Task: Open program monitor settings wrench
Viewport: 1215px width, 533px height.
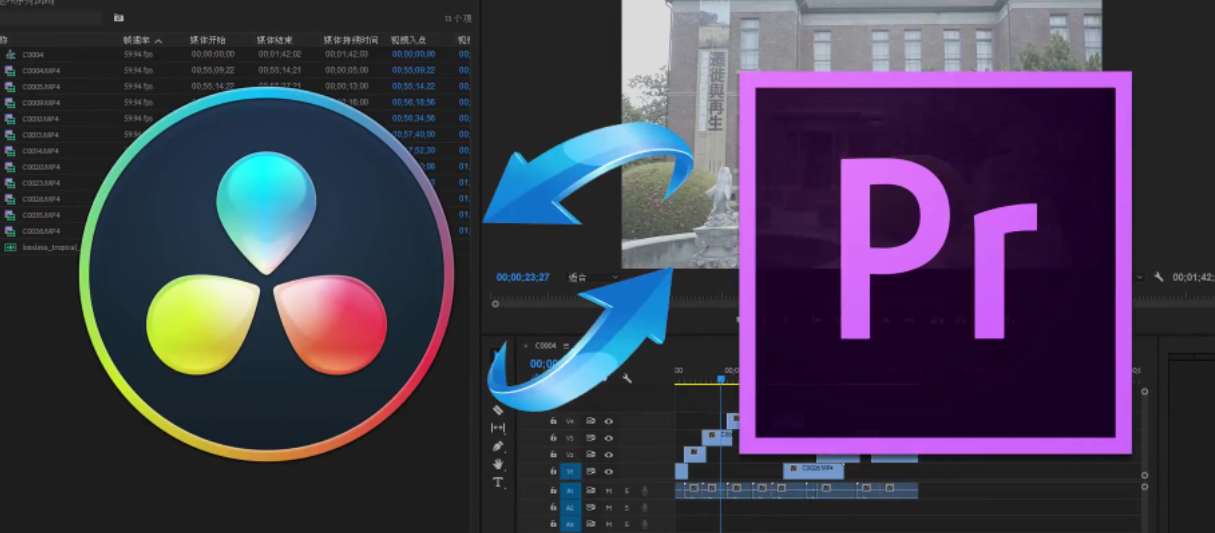Action: (x=1158, y=277)
